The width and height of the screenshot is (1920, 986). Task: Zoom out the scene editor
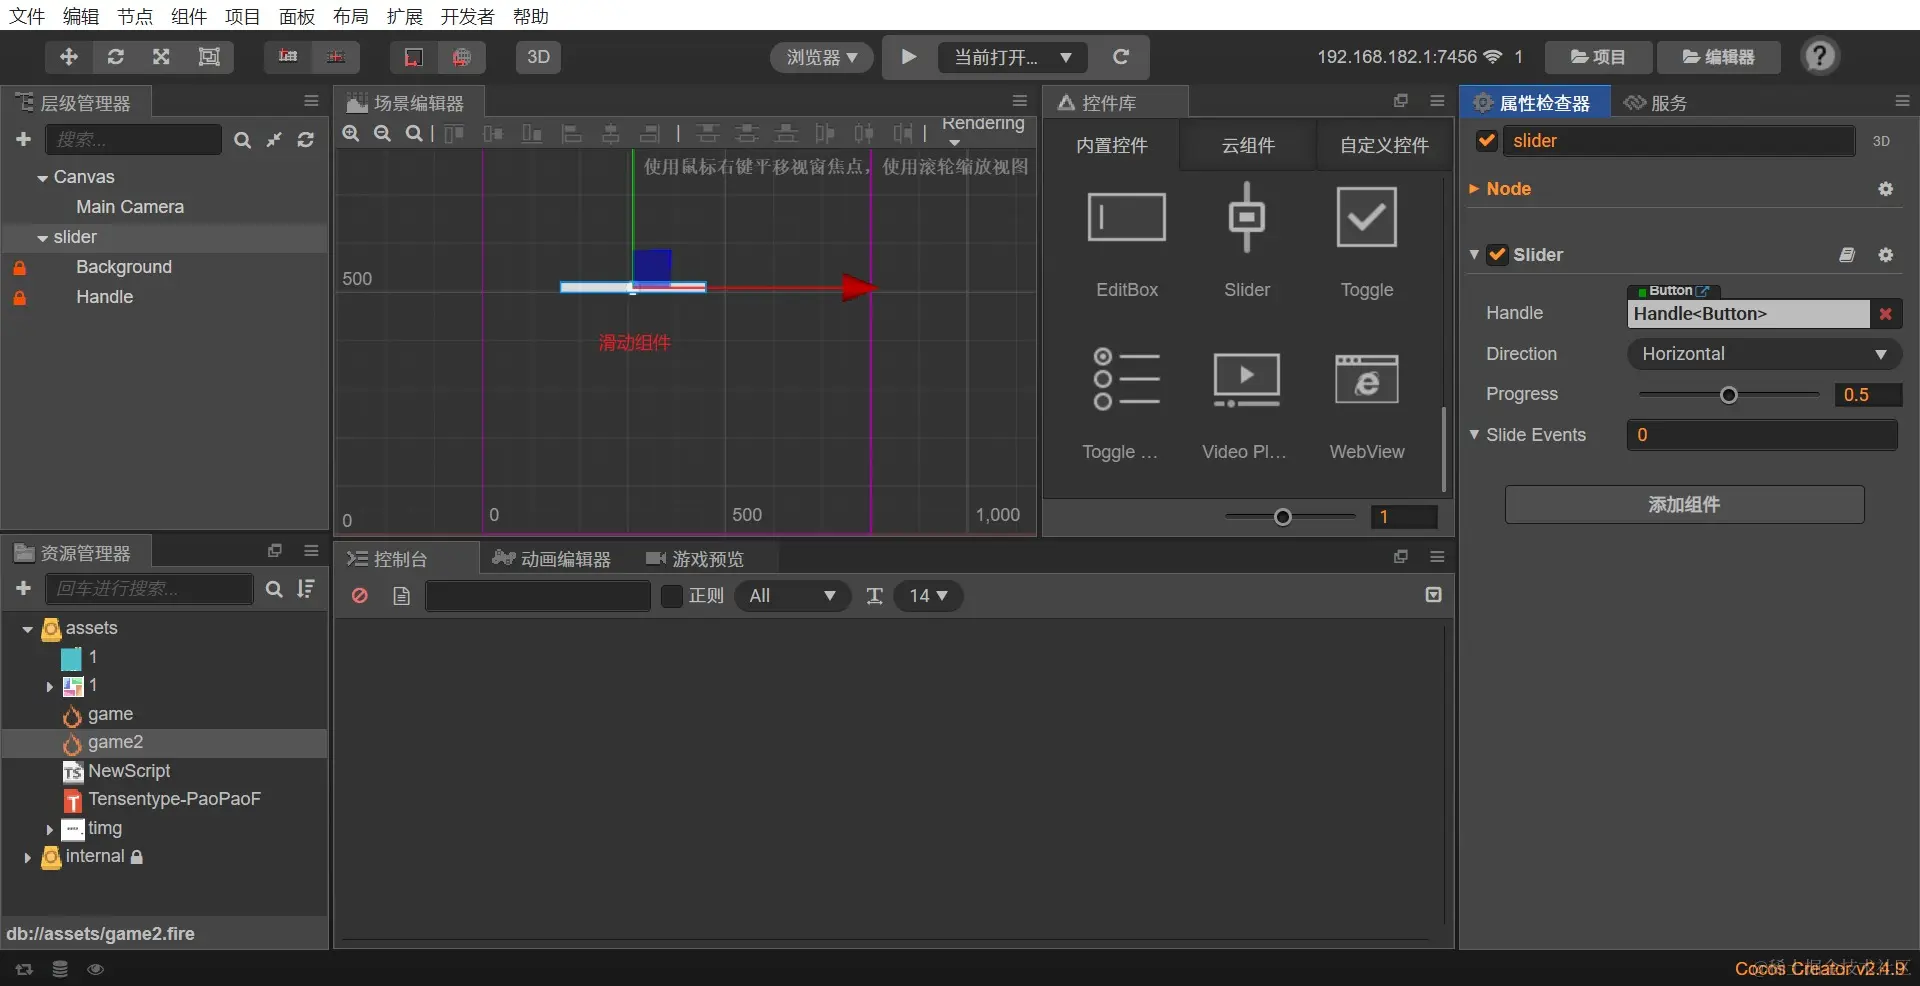382,134
